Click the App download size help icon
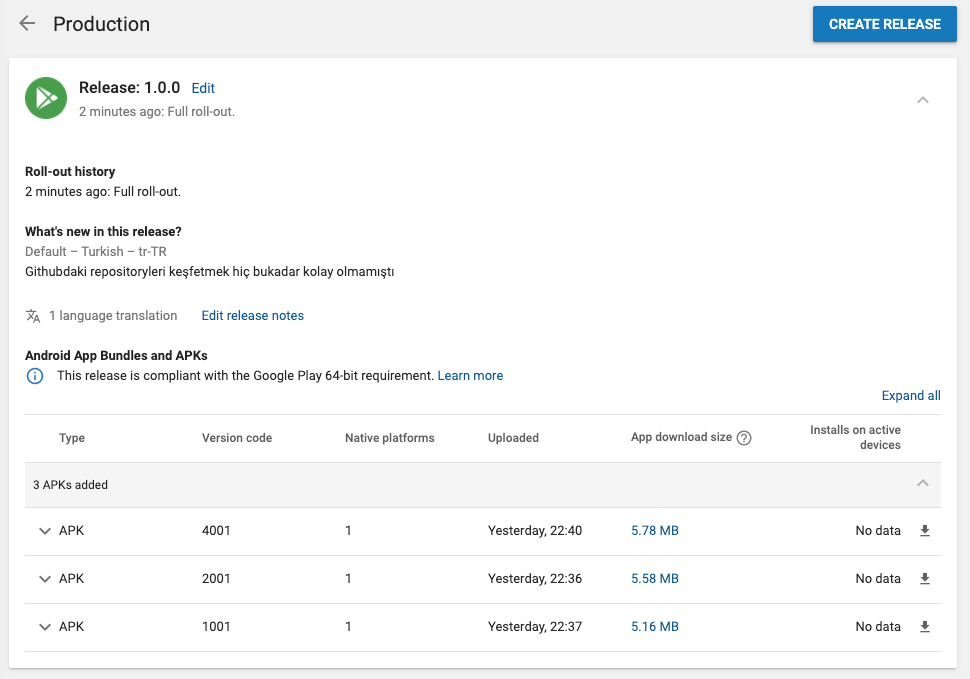The image size is (970, 679). [744, 438]
